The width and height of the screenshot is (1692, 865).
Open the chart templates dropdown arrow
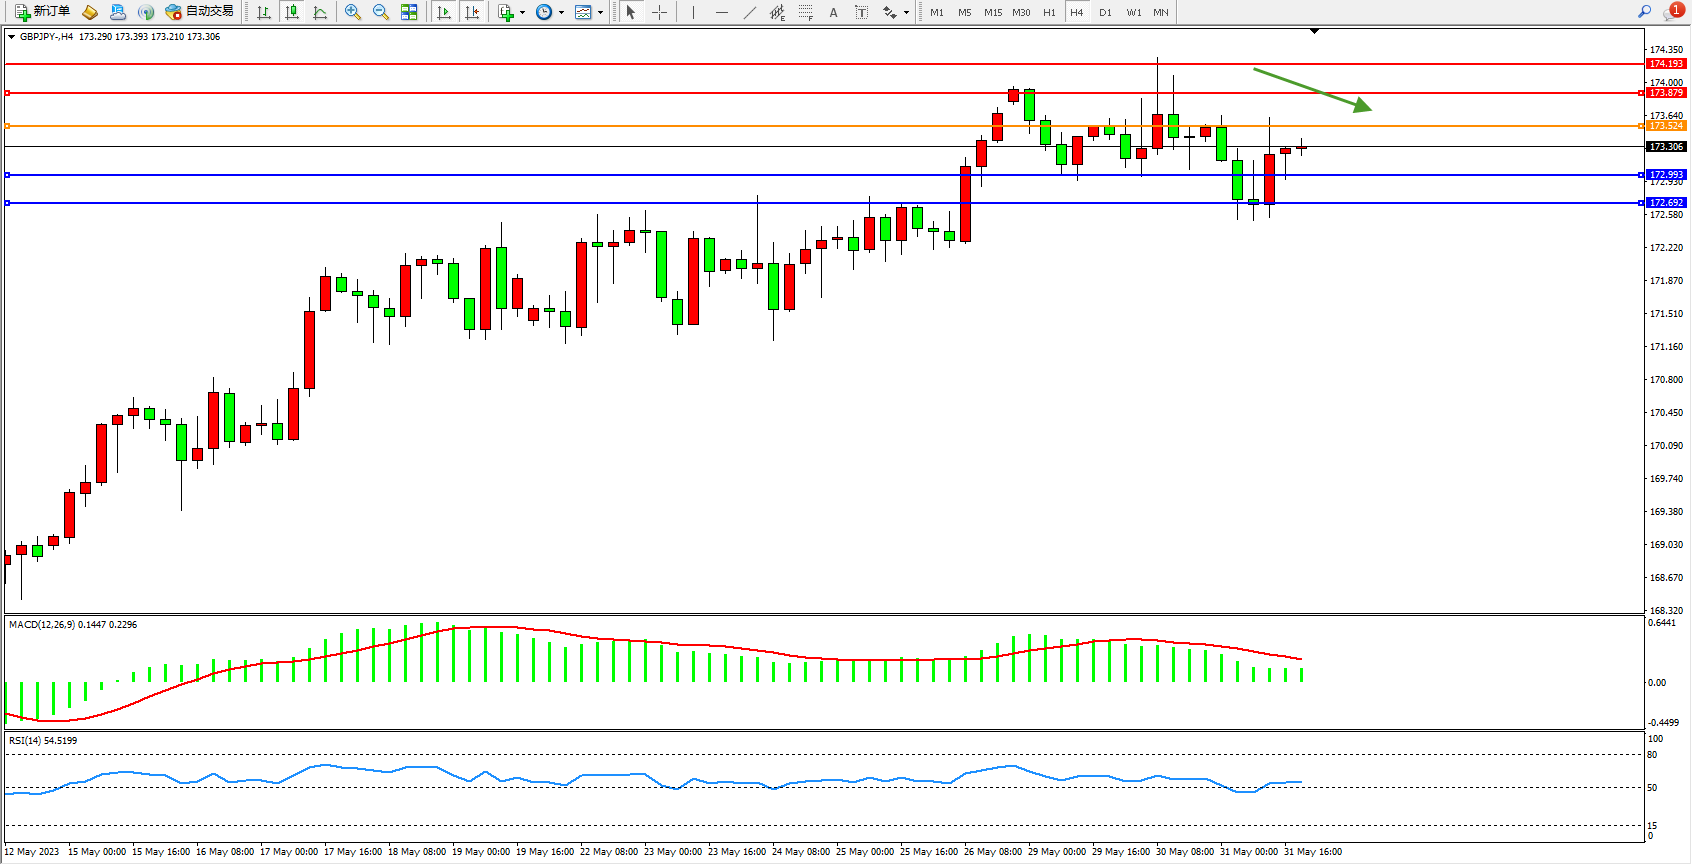600,13
